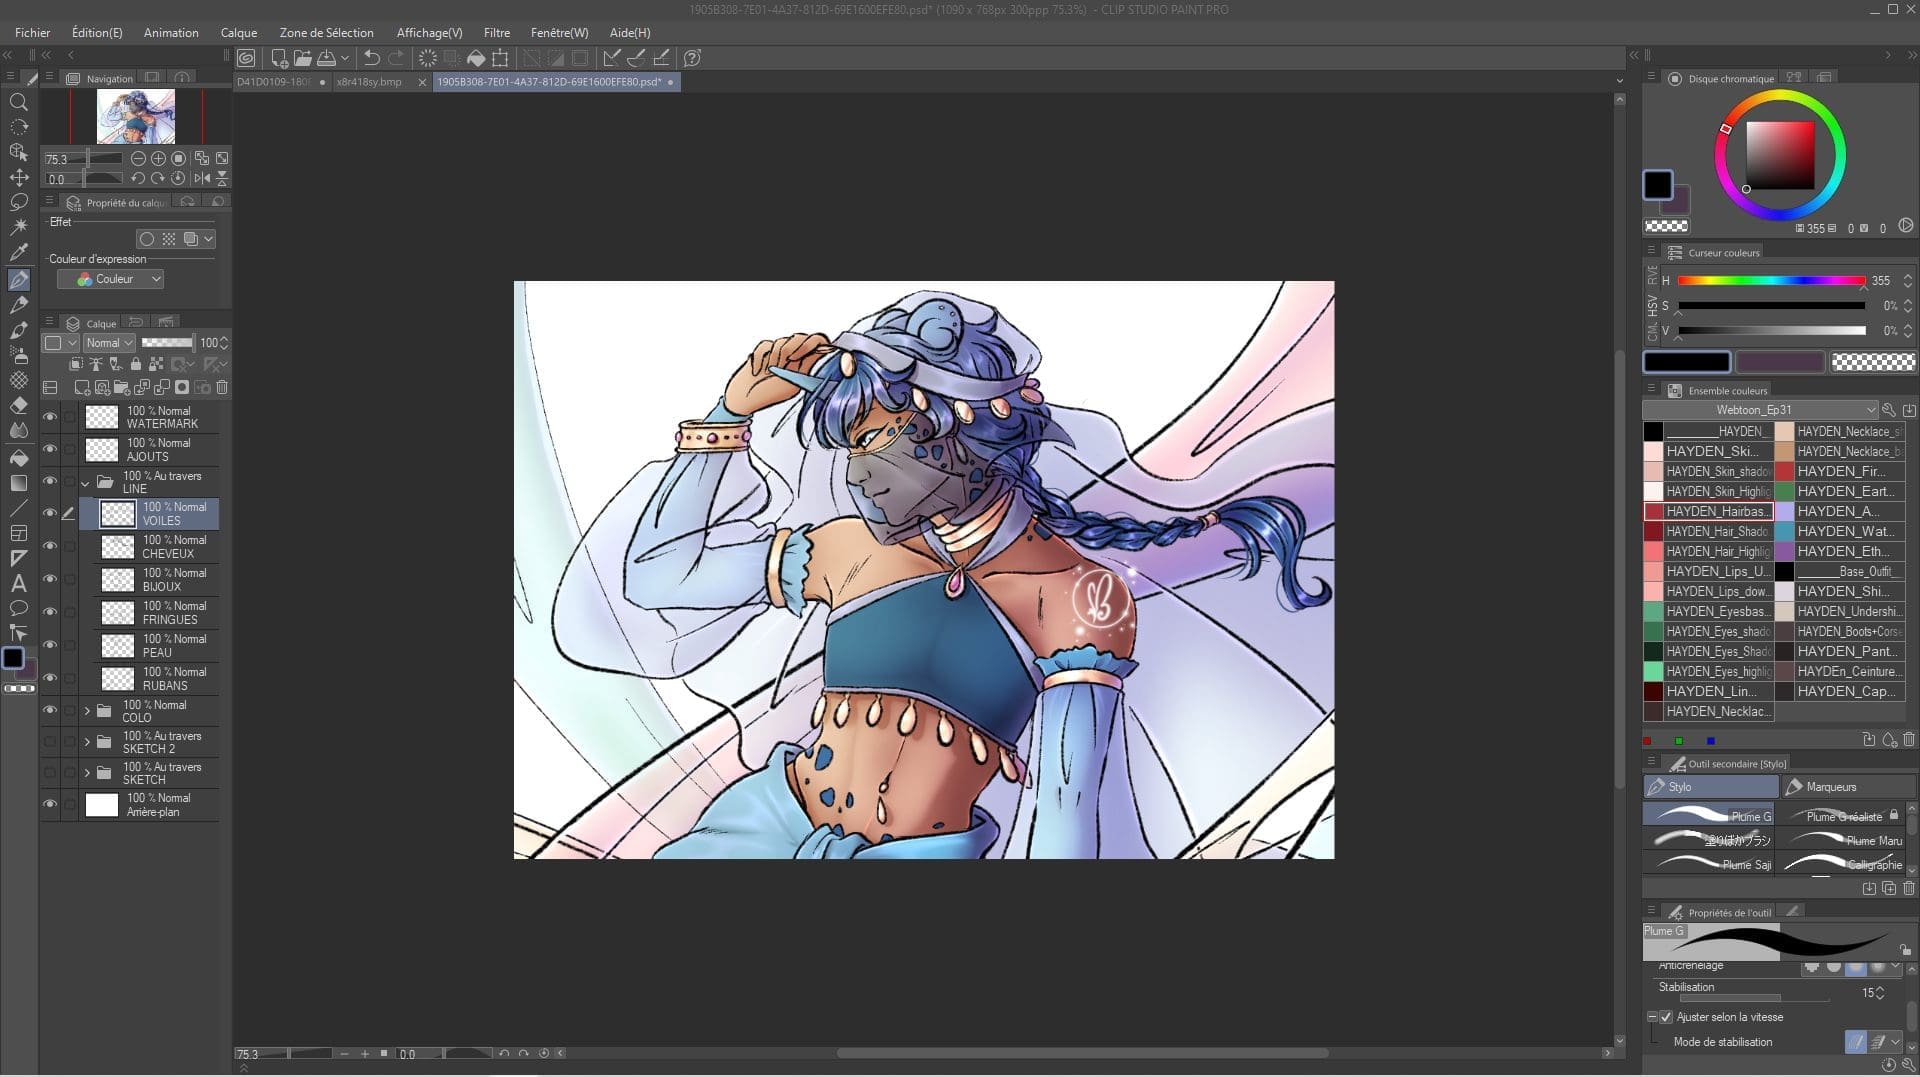Click the Stabilisation value field
Image resolution: width=1920 pixels, height=1077 pixels.
click(1866, 993)
